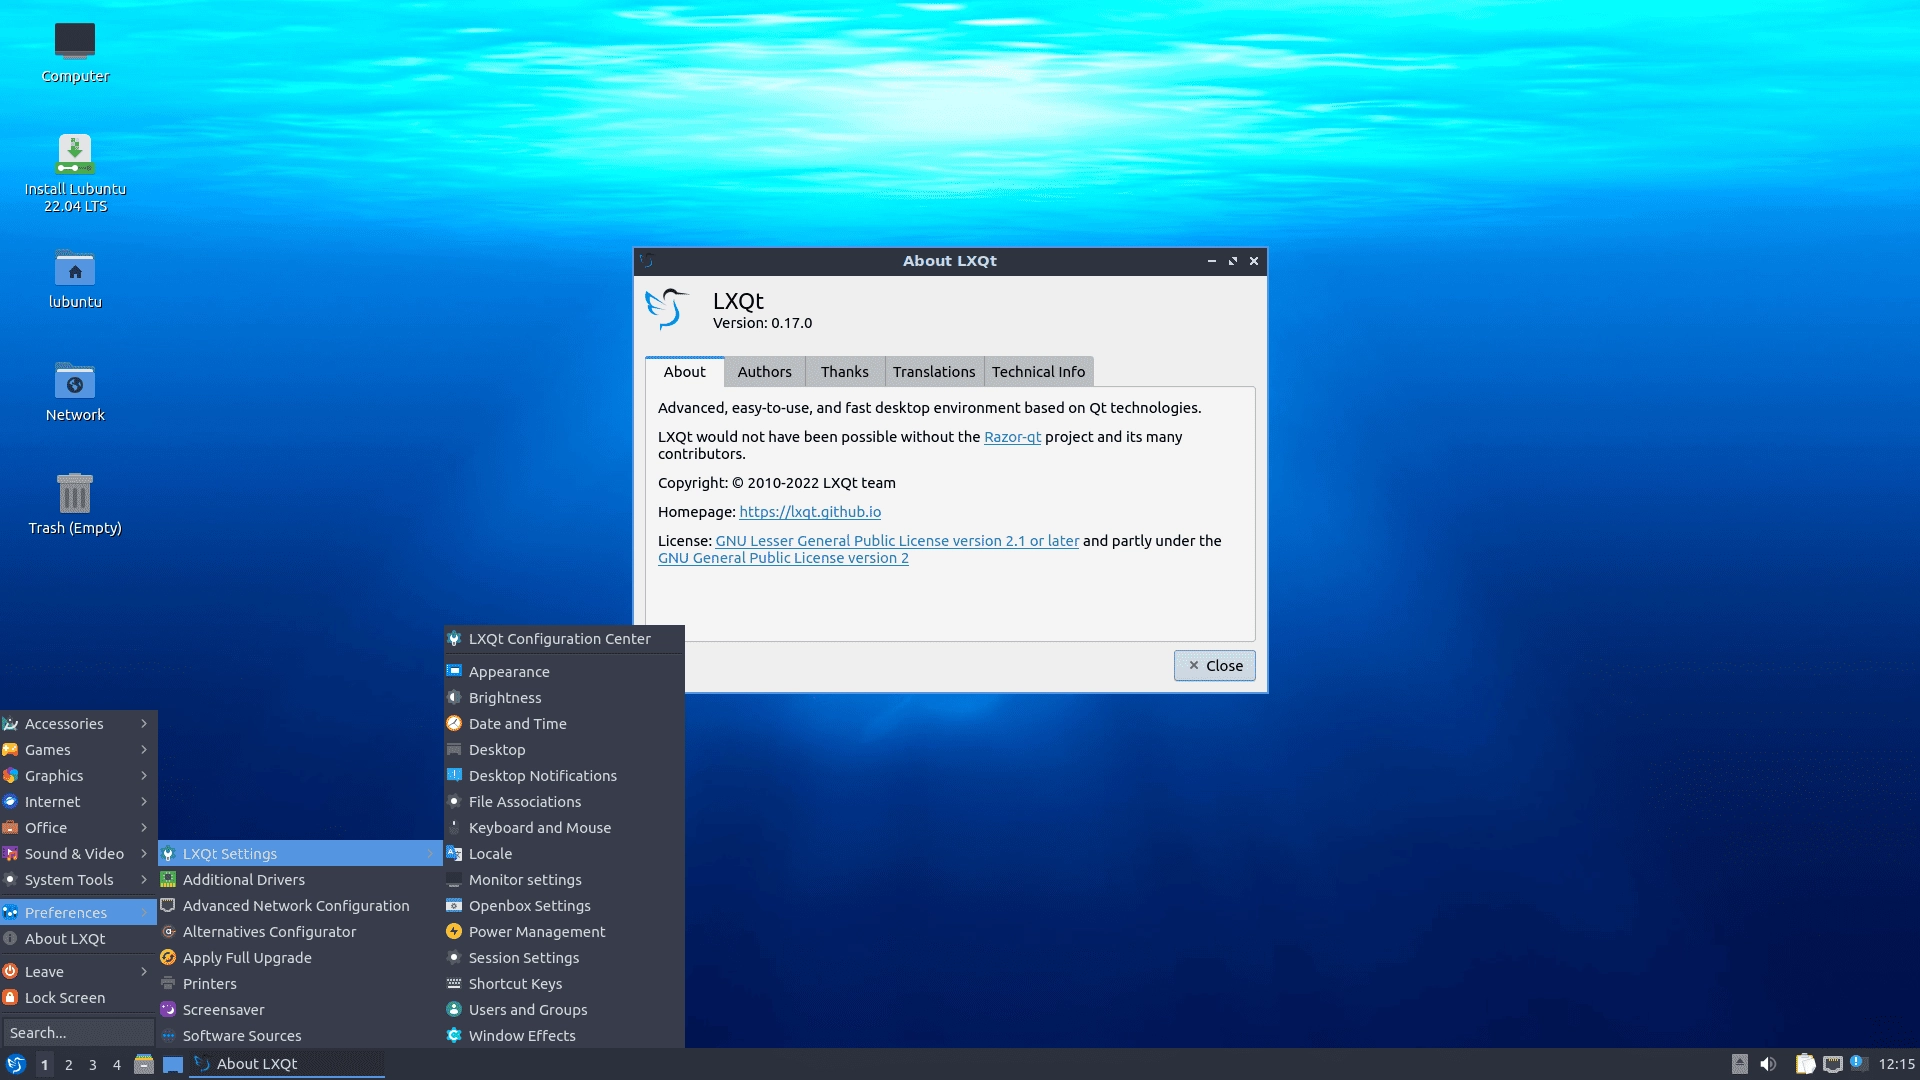The height and width of the screenshot is (1080, 1920).
Task: Expand the System Tools submenu
Action: point(78,879)
